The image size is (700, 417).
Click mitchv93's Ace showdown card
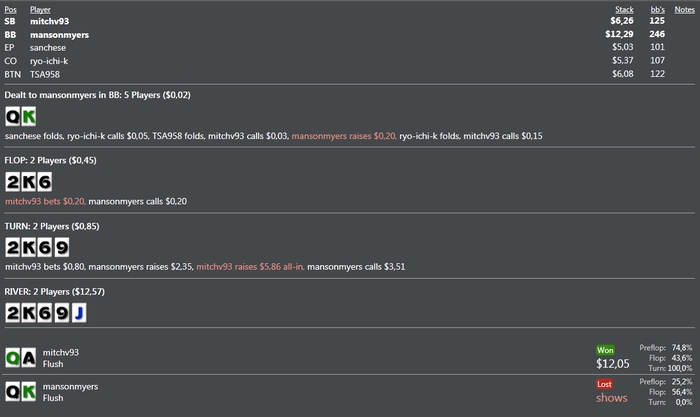coord(29,358)
